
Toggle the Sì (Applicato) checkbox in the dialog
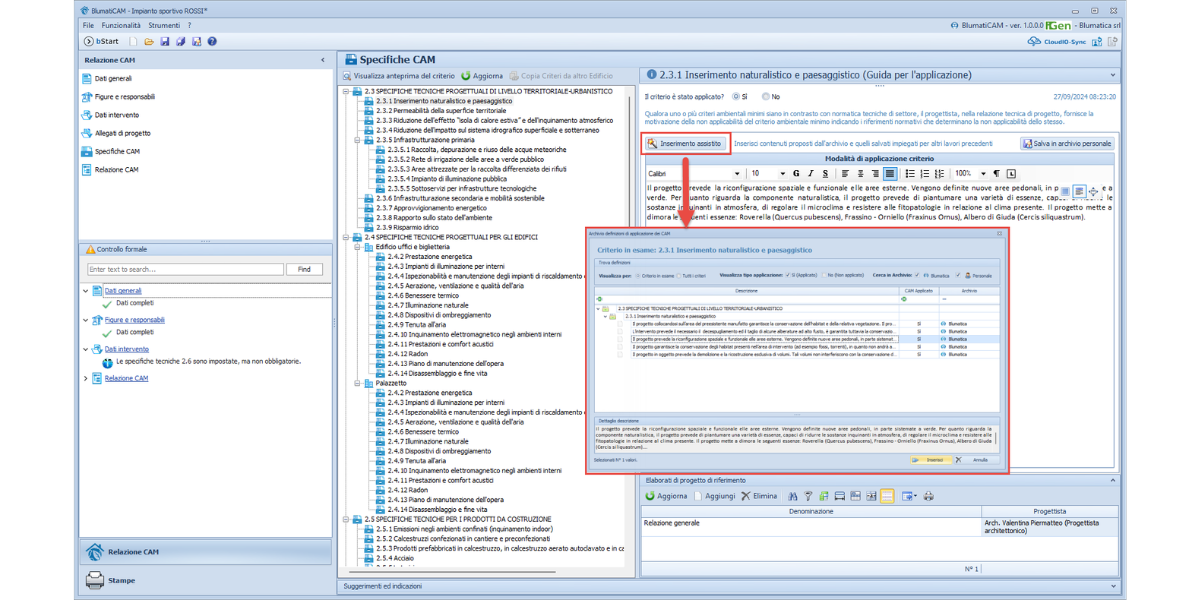click(x=787, y=275)
